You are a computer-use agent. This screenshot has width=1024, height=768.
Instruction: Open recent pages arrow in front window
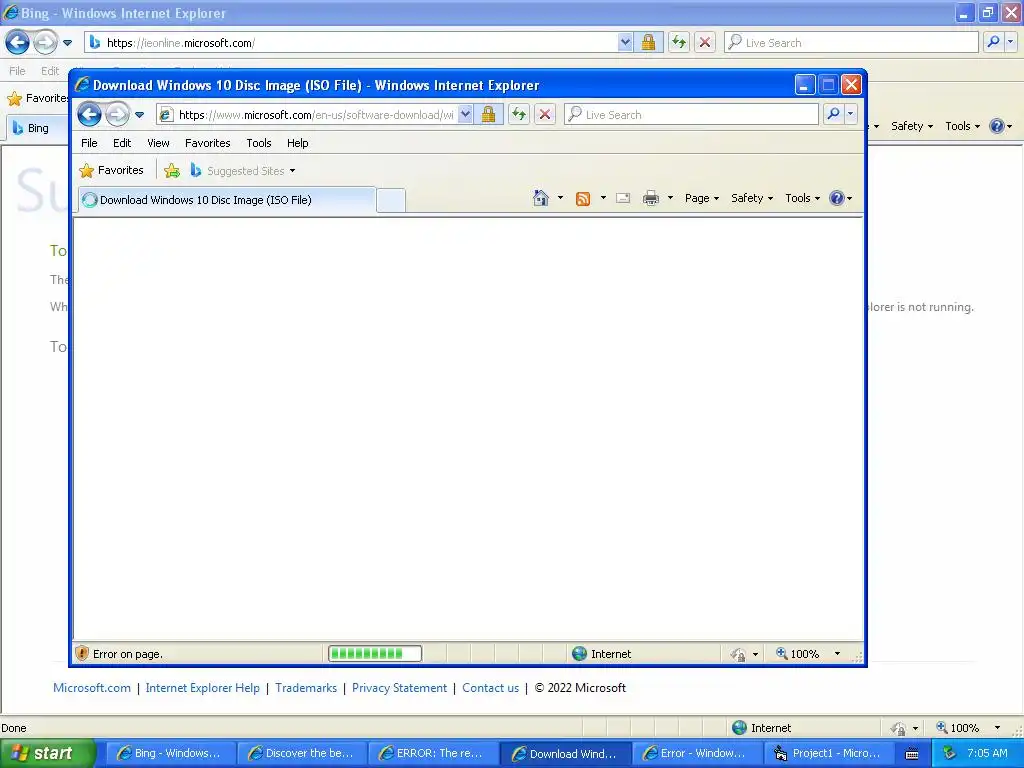click(140, 115)
